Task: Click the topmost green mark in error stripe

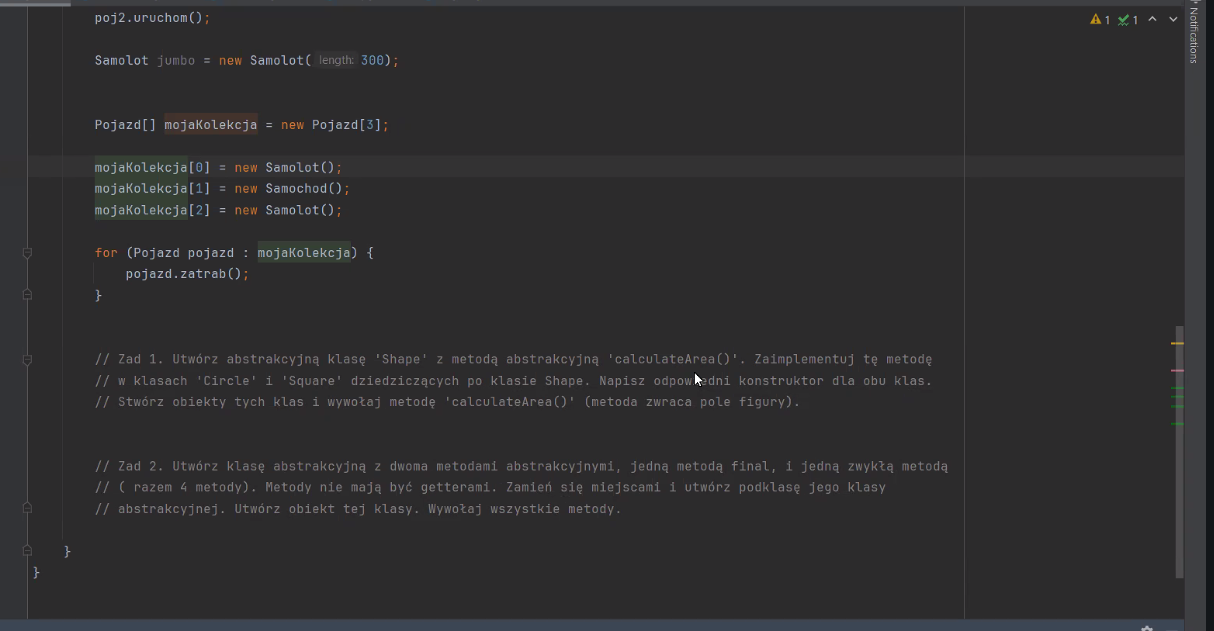Action: 1177,388
